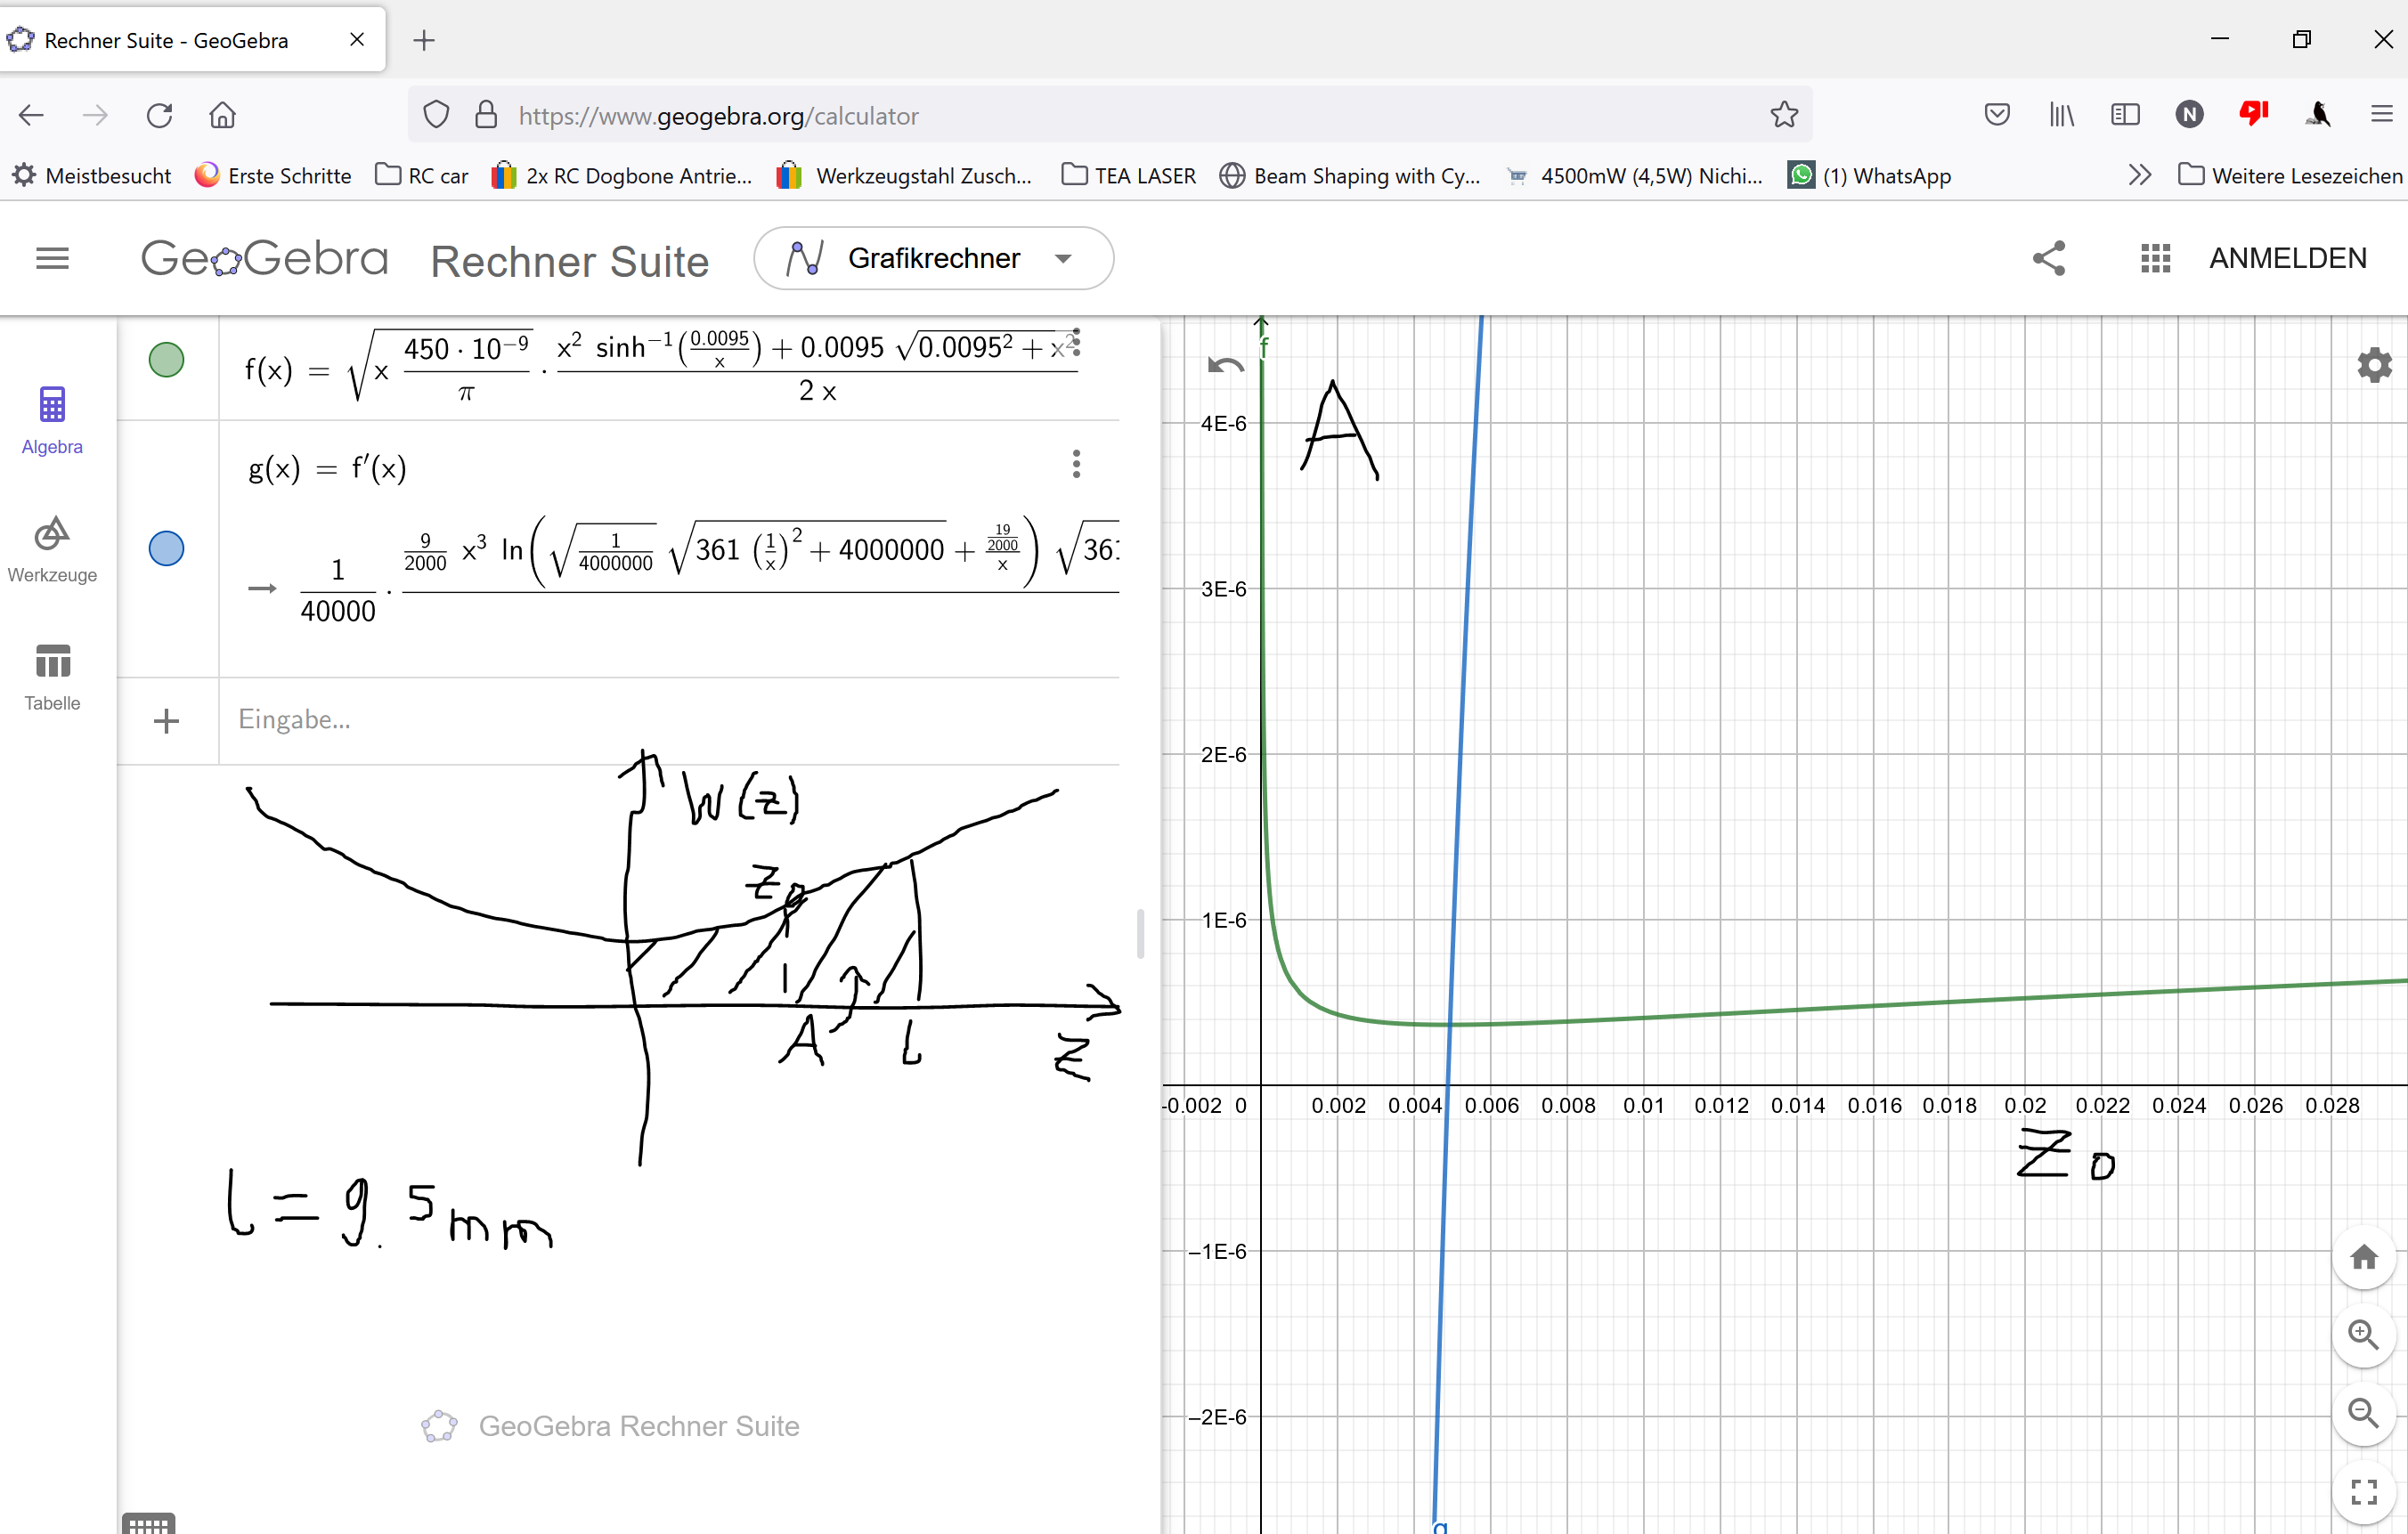Screen dimensions: 2408x1534
Task: Open options menu for f(x) row
Action: coord(1076,341)
